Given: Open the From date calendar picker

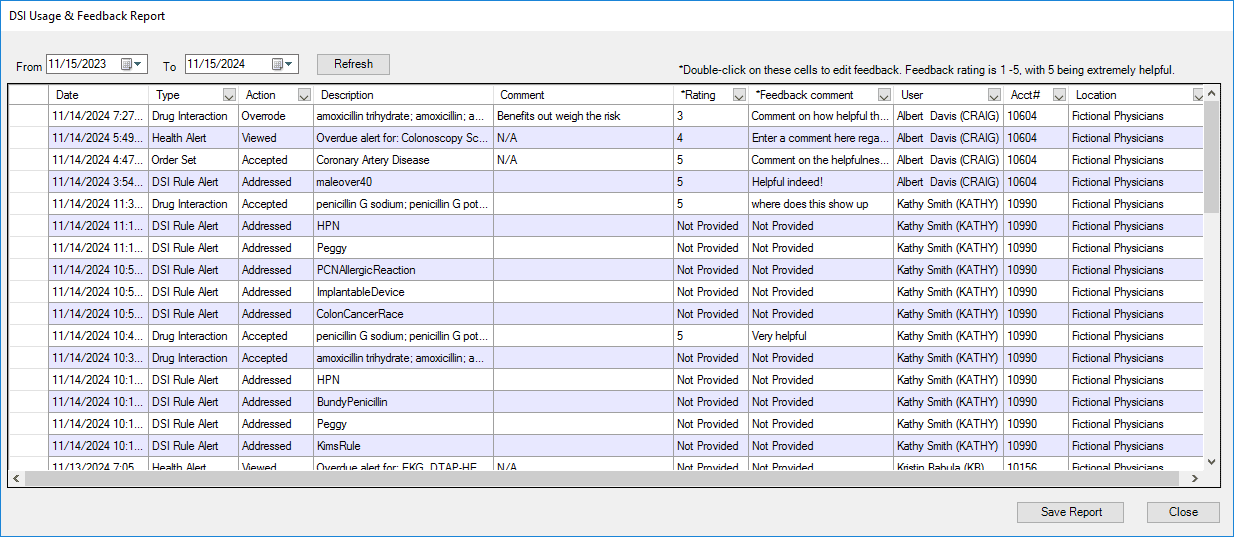Looking at the screenshot, I should pyautogui.click(x=132, y=64).
